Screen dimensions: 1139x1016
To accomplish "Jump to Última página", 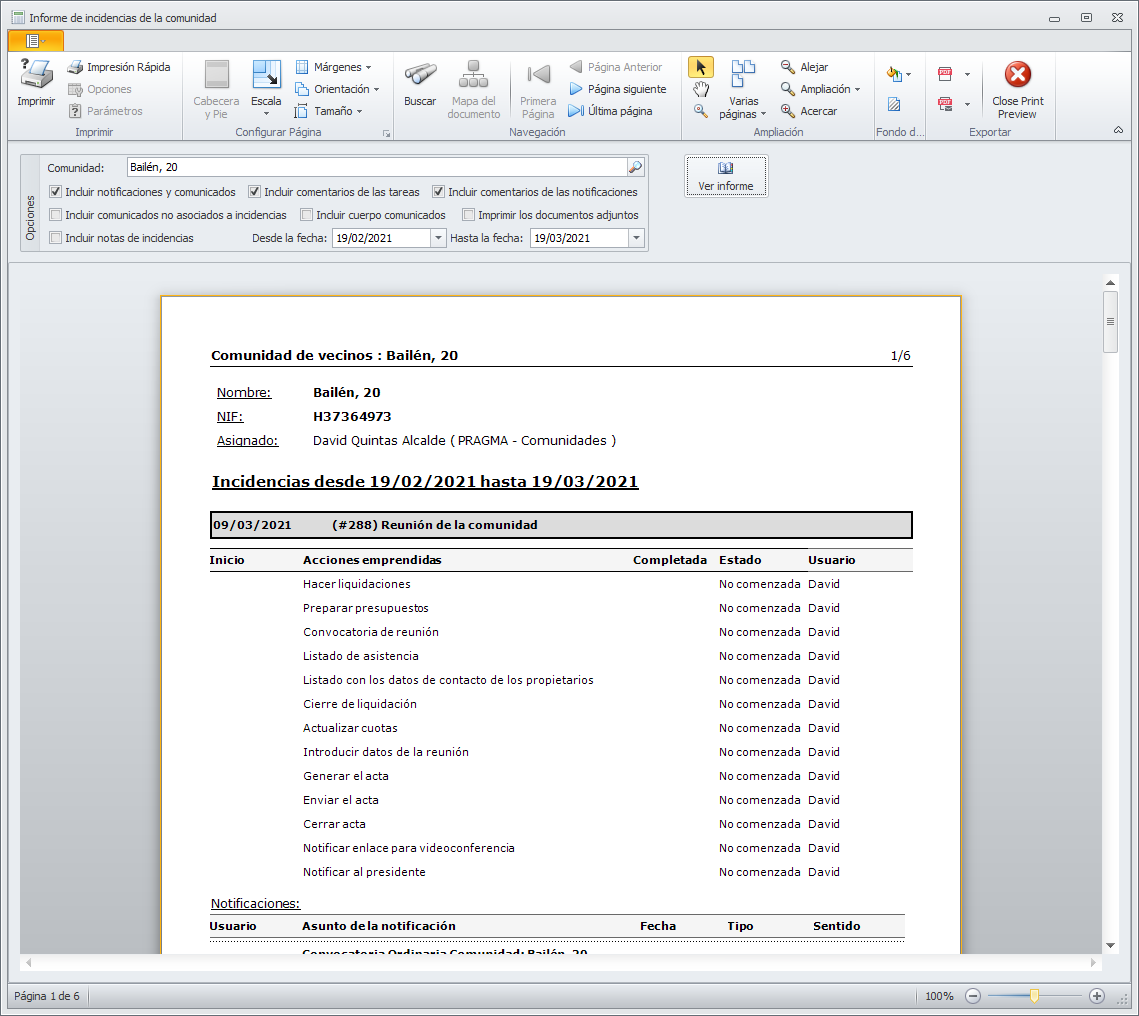I will click(x=610, y=111).
